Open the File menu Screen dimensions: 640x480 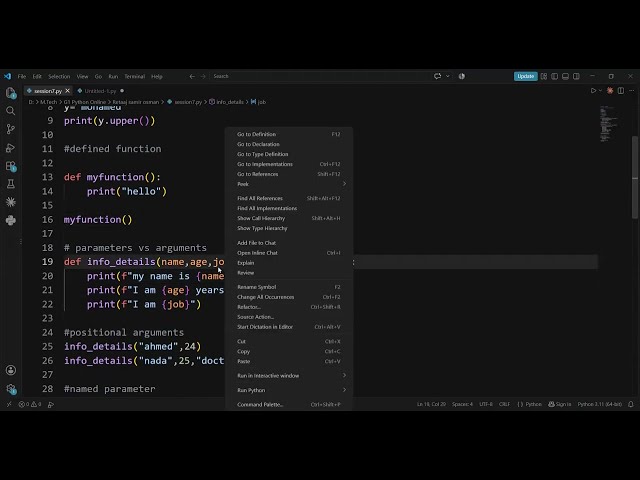click(x=22, y=76)
